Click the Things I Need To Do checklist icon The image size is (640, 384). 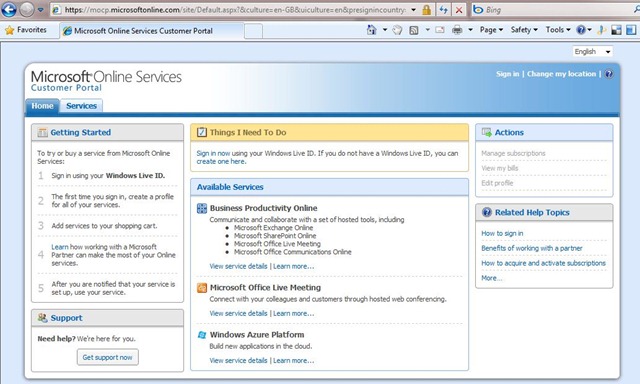click(x=202, y=132)
